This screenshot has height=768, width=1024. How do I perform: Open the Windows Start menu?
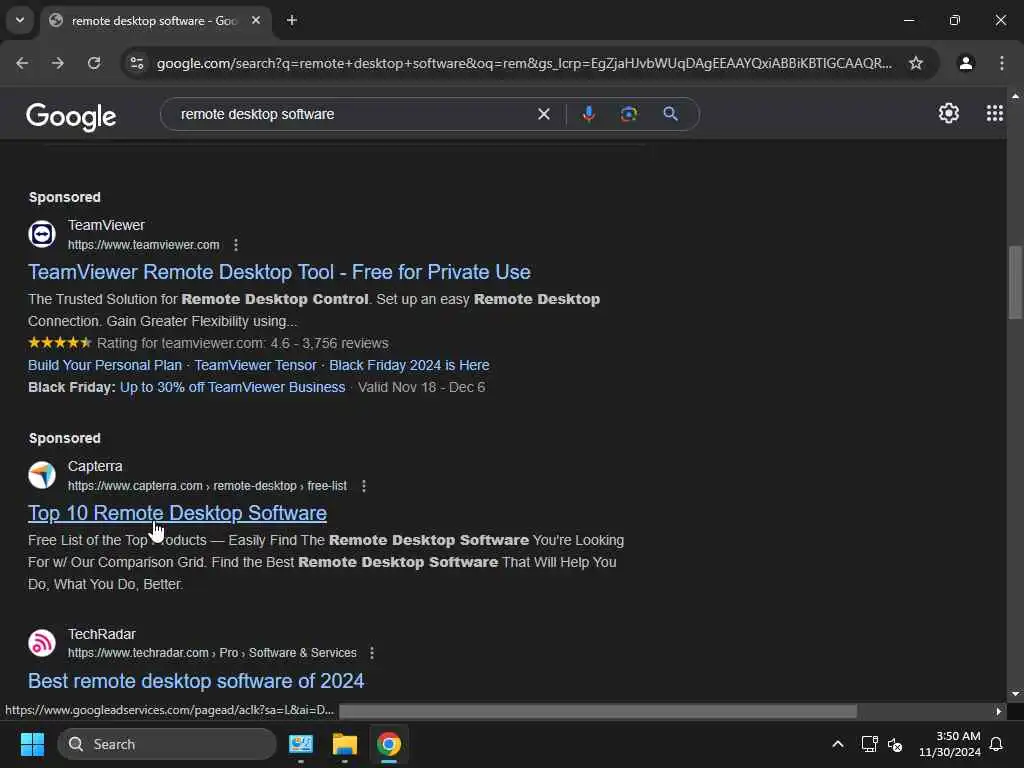32,744
